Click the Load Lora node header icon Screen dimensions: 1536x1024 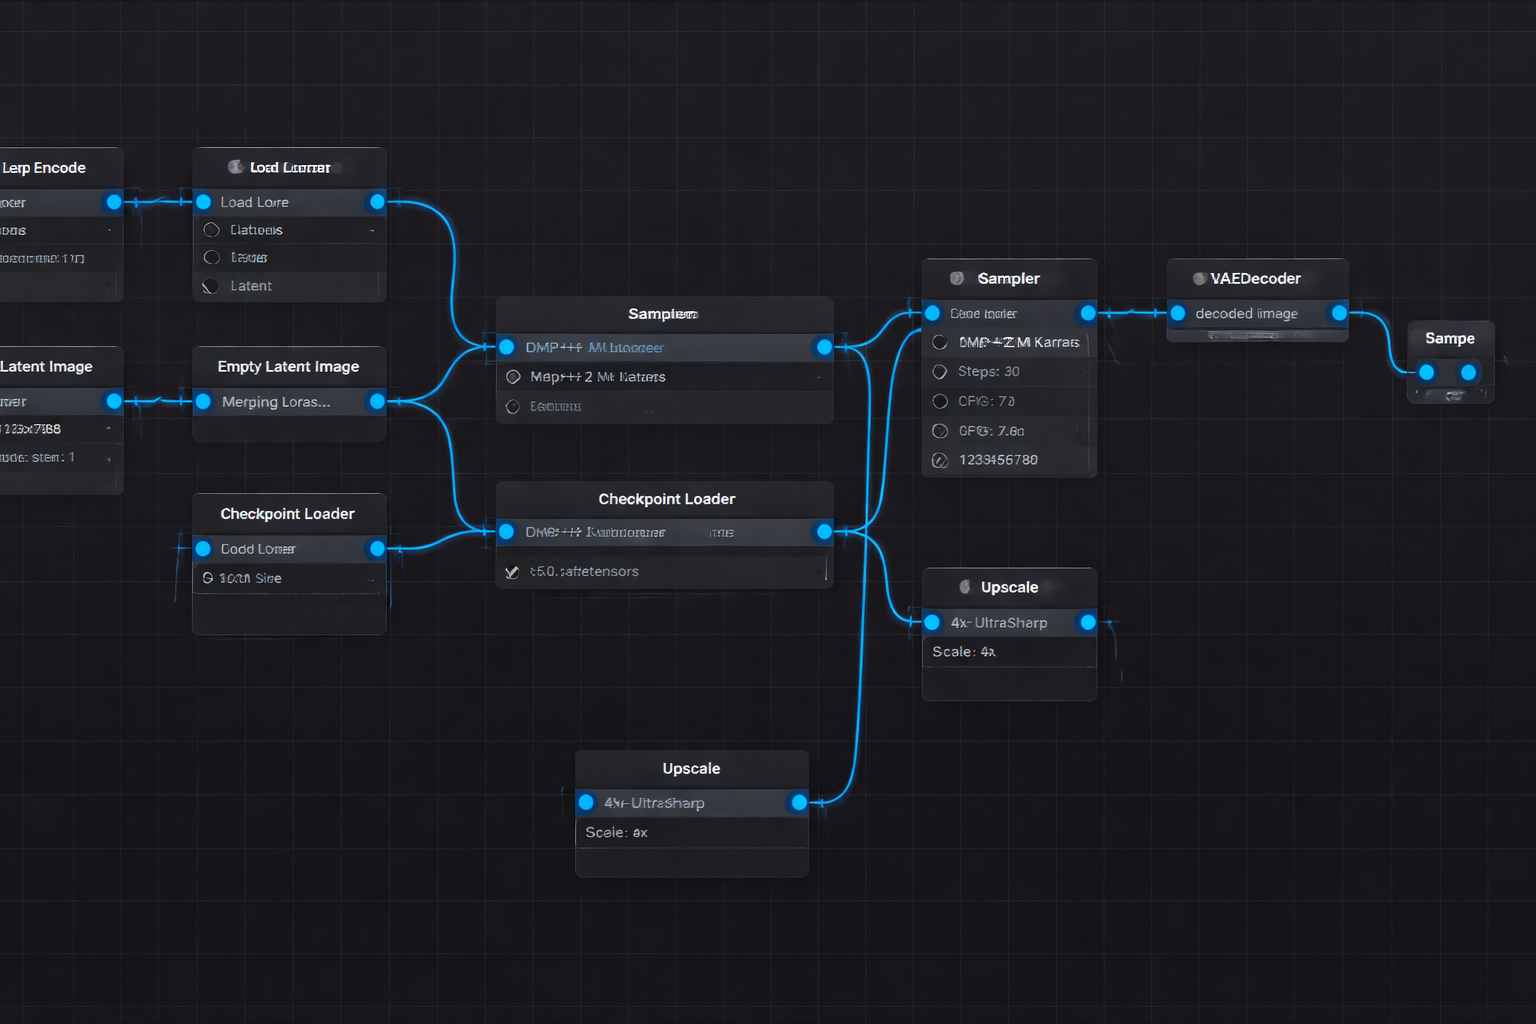[x=237, y=167]
